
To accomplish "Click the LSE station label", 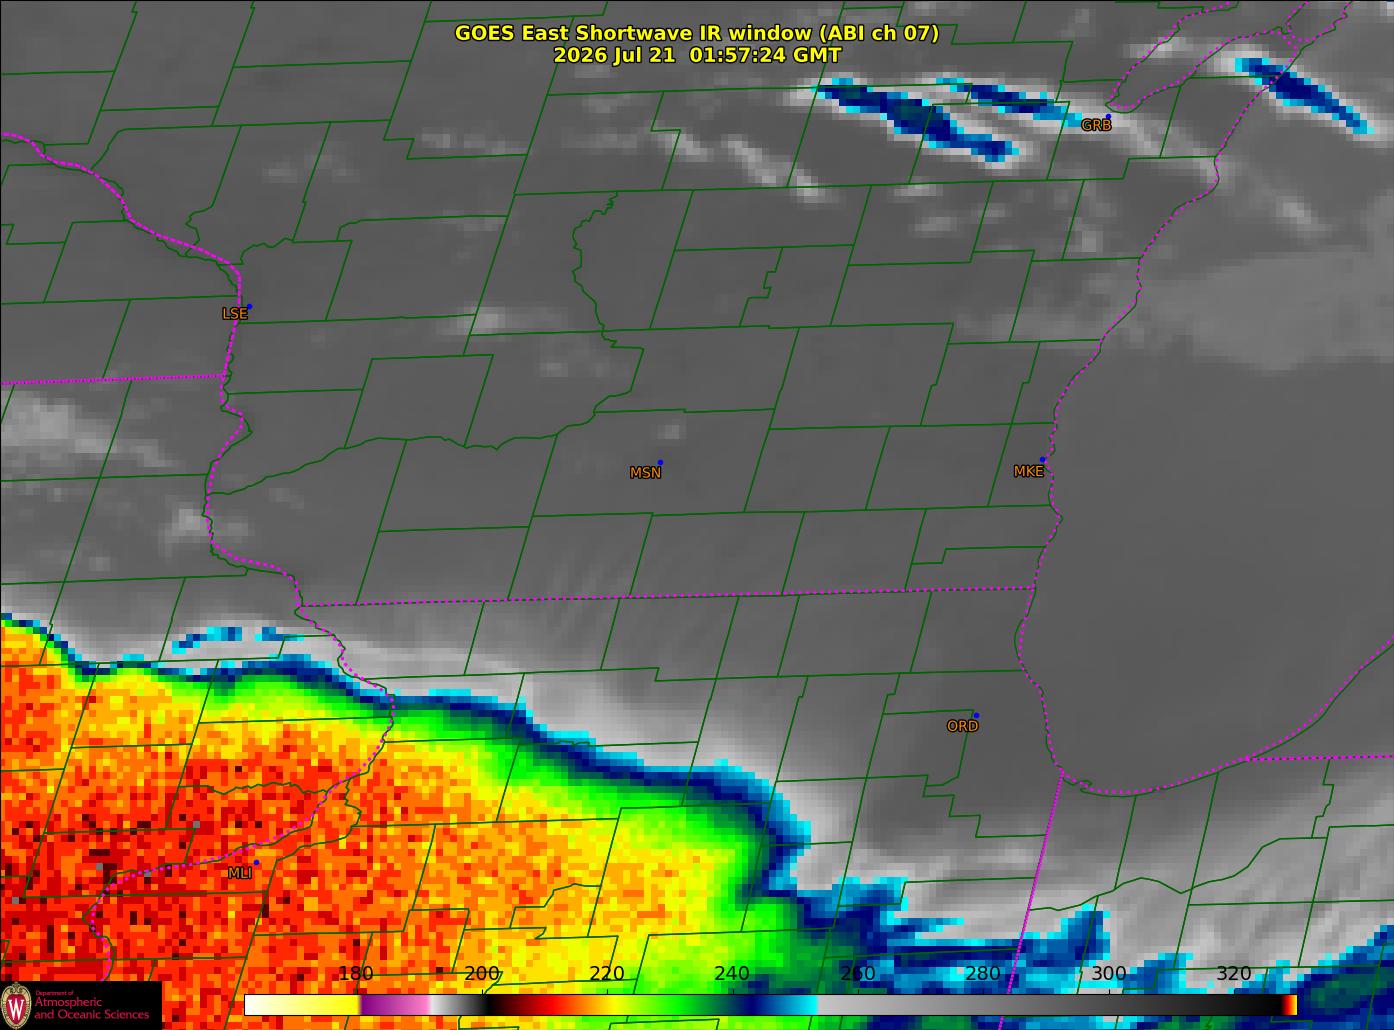I will click(x=234, y=313).
